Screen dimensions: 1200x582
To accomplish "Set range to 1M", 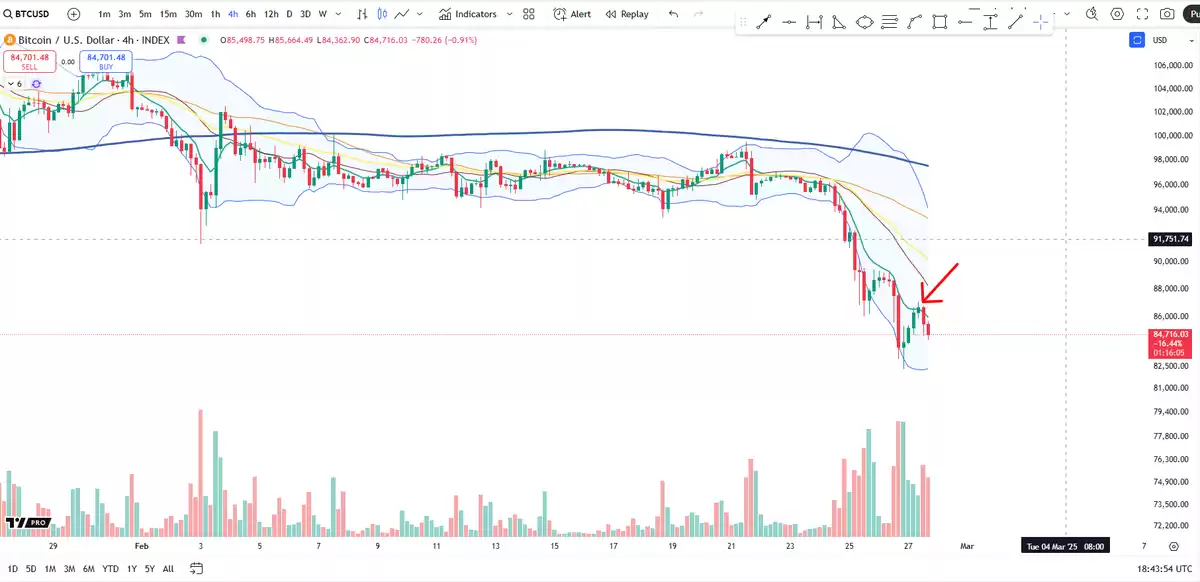I will point(50,569).
